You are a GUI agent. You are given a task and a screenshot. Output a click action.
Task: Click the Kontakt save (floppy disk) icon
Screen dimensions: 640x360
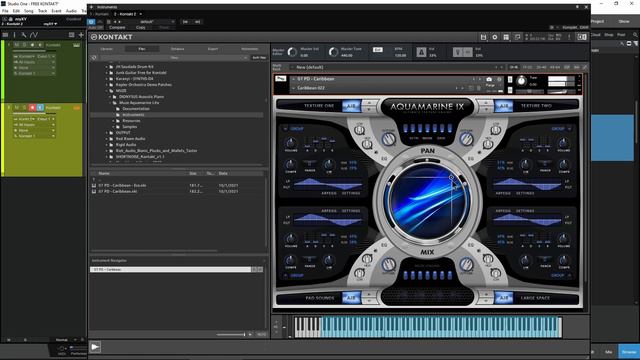[483, 37]
